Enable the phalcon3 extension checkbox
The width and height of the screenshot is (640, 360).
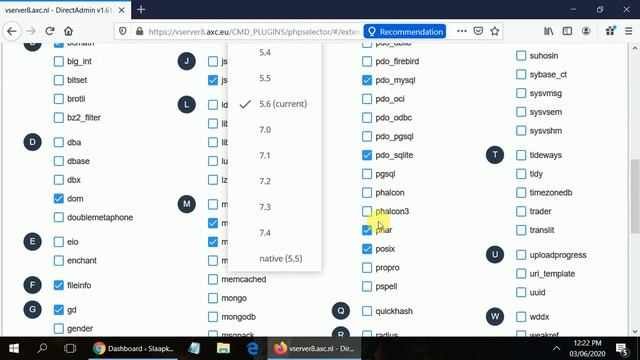click(x=367, y=211)
